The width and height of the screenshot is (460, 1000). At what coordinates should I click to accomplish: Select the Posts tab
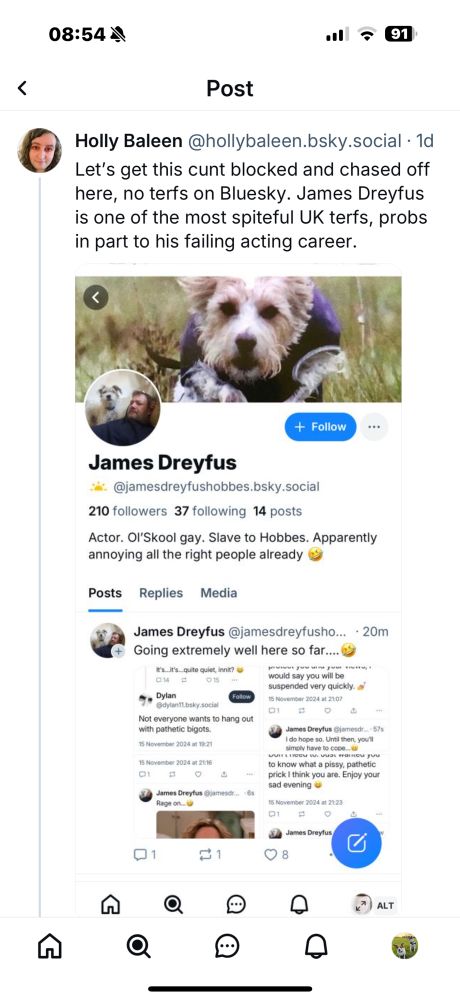[x=105, y=593]
